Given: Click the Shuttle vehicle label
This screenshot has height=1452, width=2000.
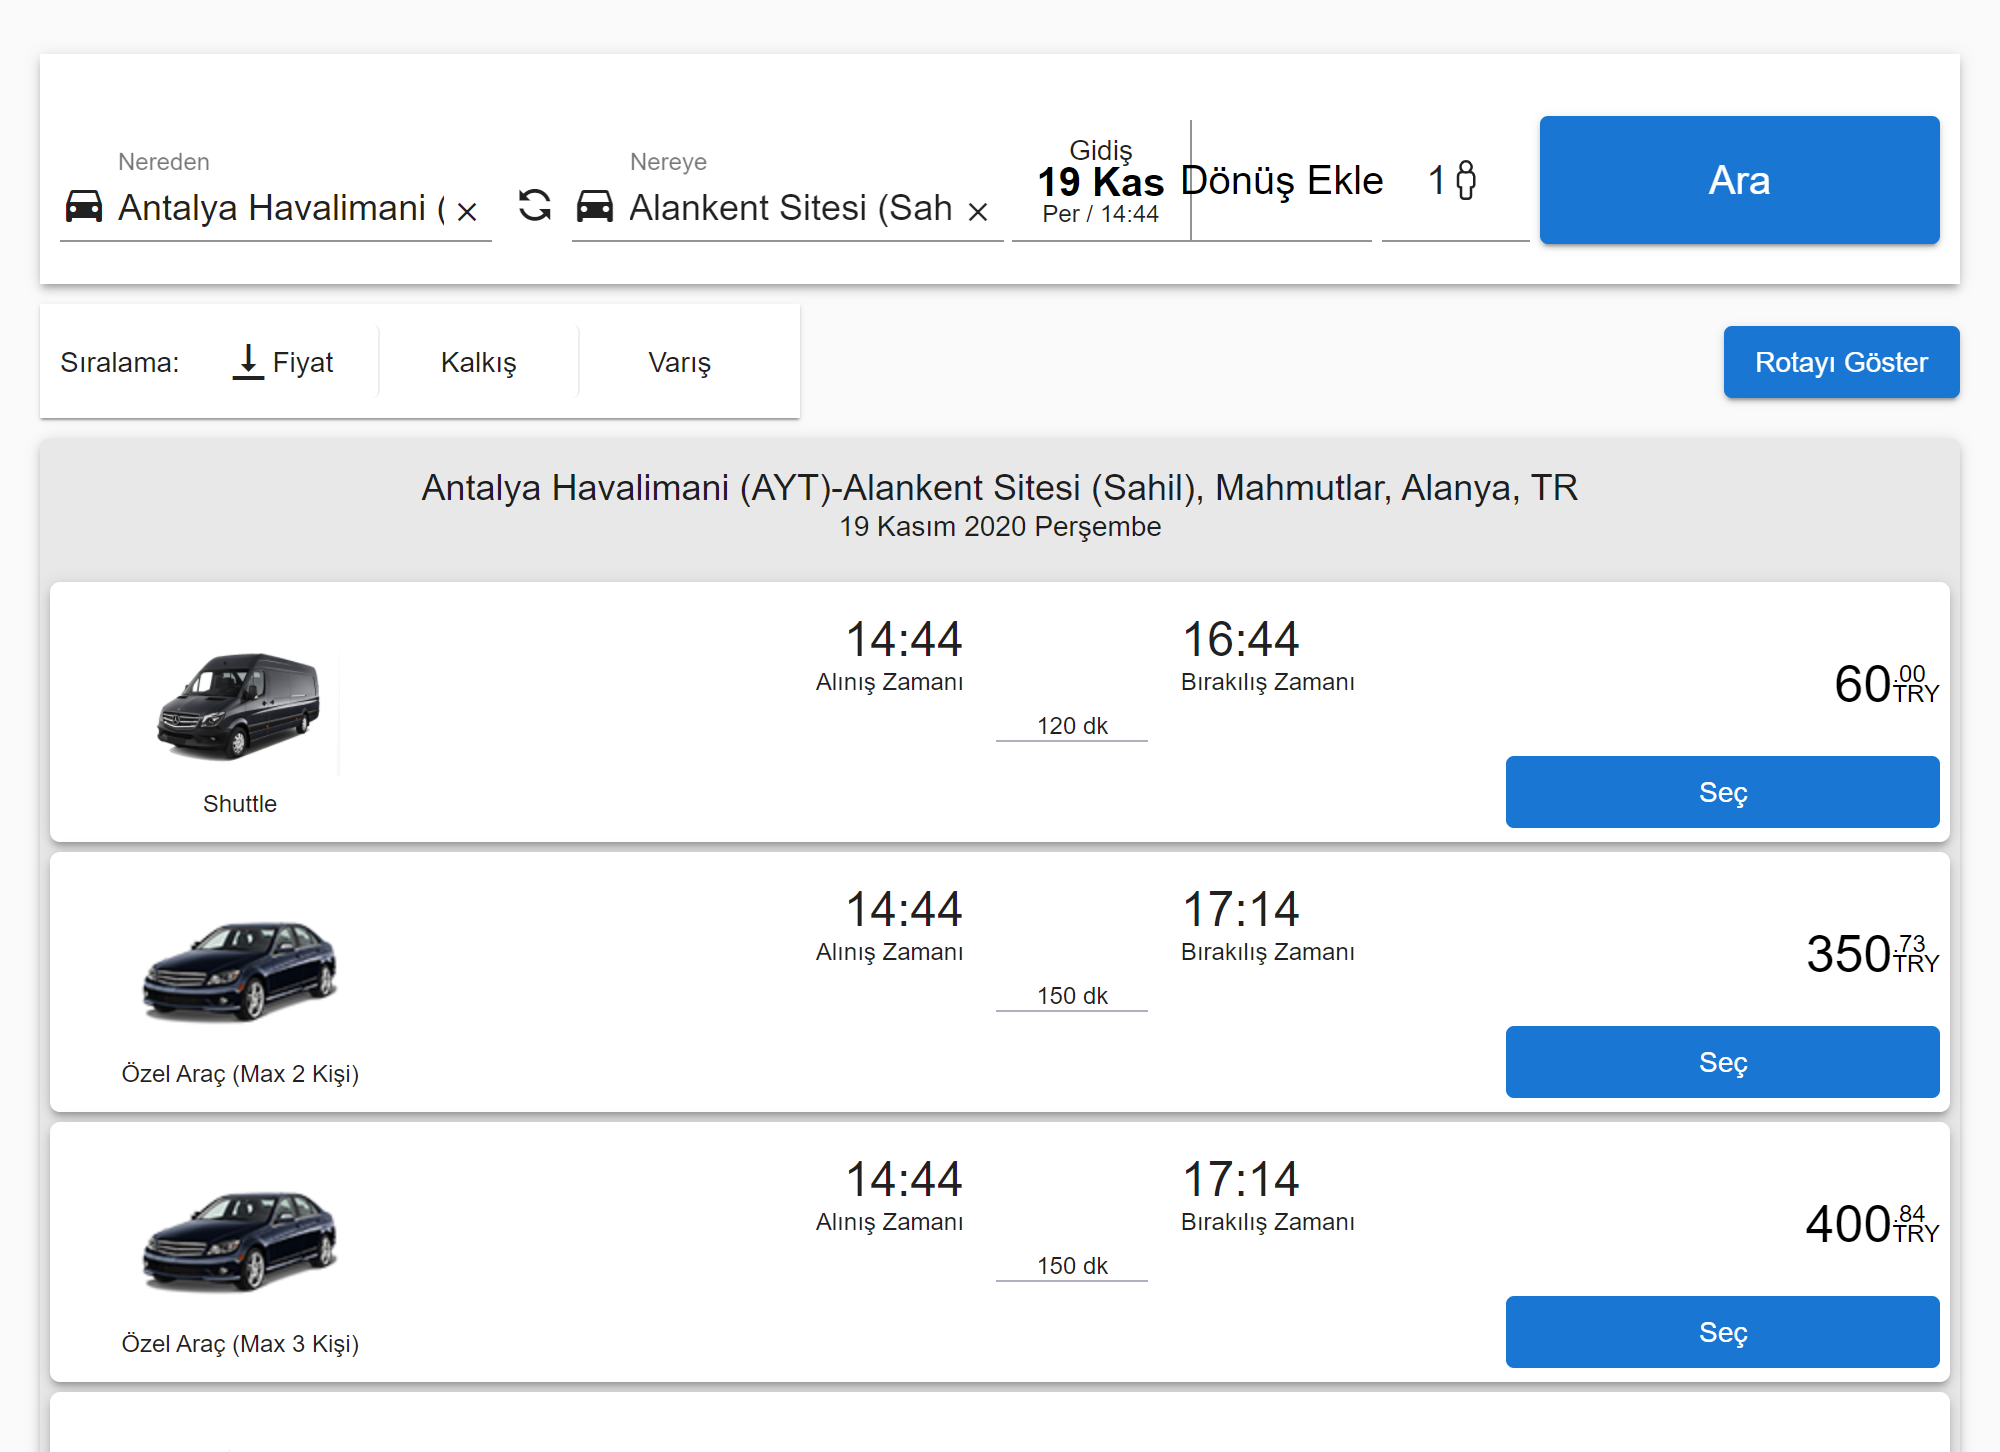Looking at the screenshot, I should click(240, 804).
